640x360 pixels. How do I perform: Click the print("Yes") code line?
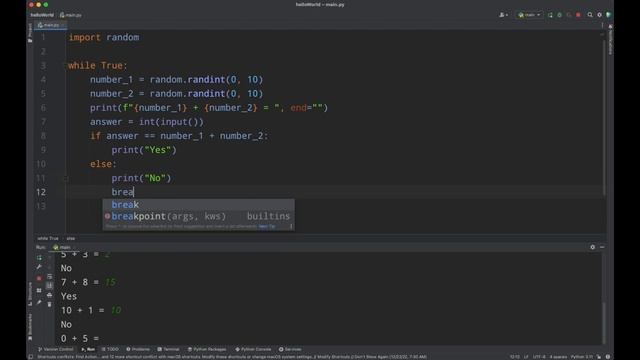144,150
